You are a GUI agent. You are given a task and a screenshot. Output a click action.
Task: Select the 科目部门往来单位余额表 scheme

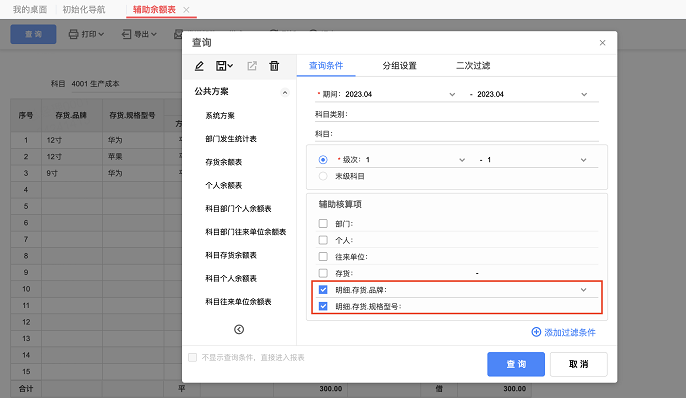pyautogui.click(x=246, y=232)
